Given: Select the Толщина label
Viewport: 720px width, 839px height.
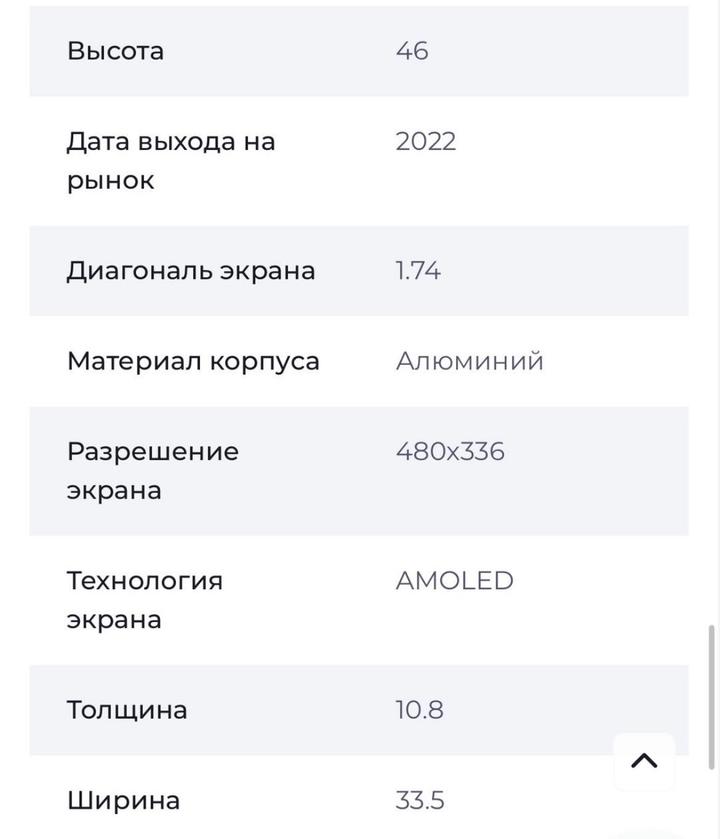Looking at the screenshot, I should (127, 710).
